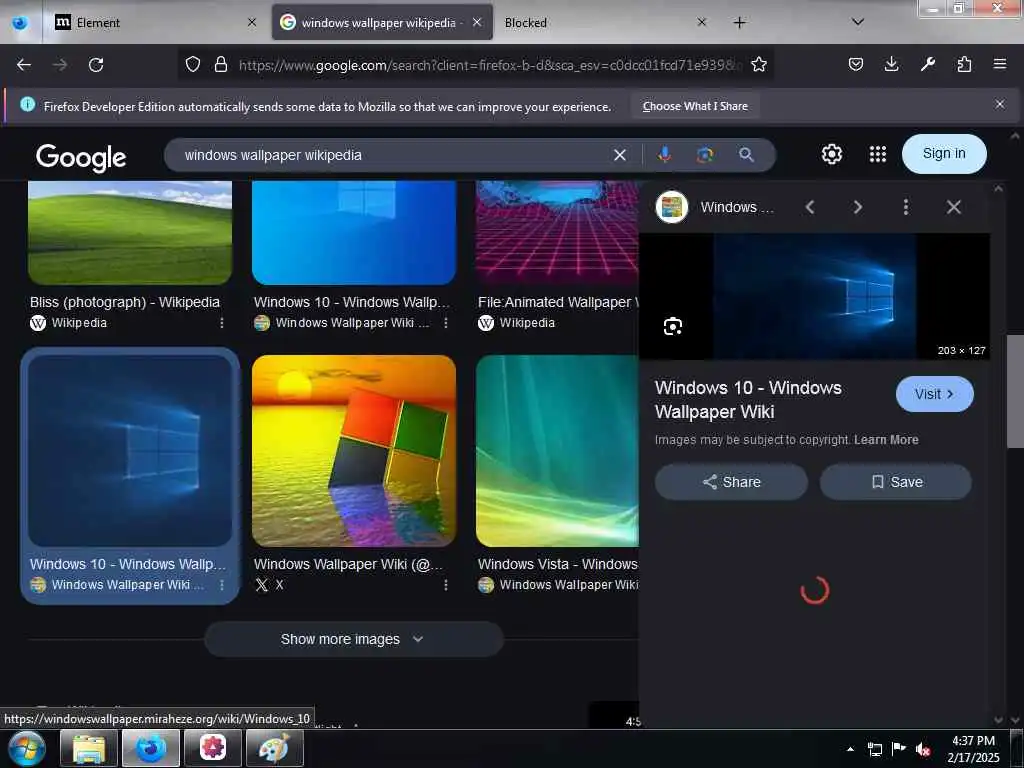Submit search with magnifier icon
The height and width of the screenshot is (768, 1024).
[x=746, y=155]
